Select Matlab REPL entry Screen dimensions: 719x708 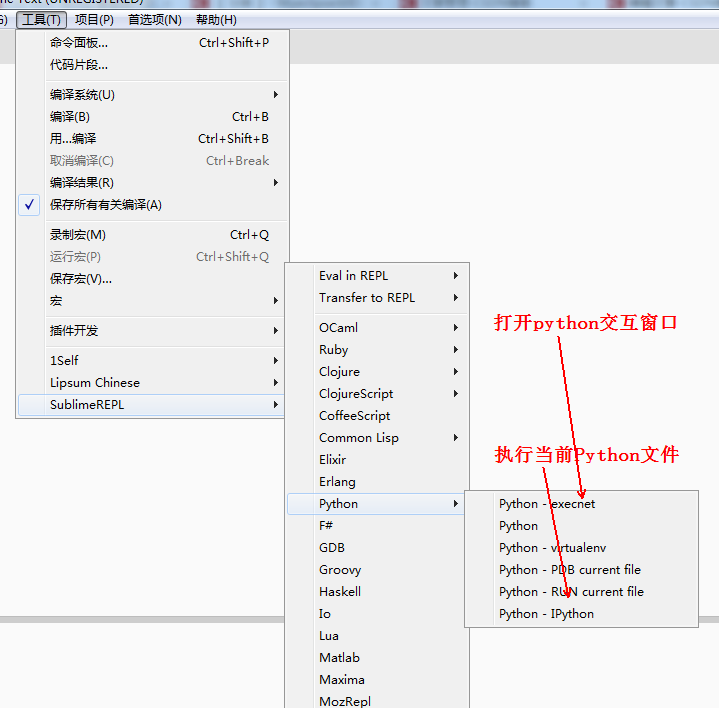click(x=377, y=658)
